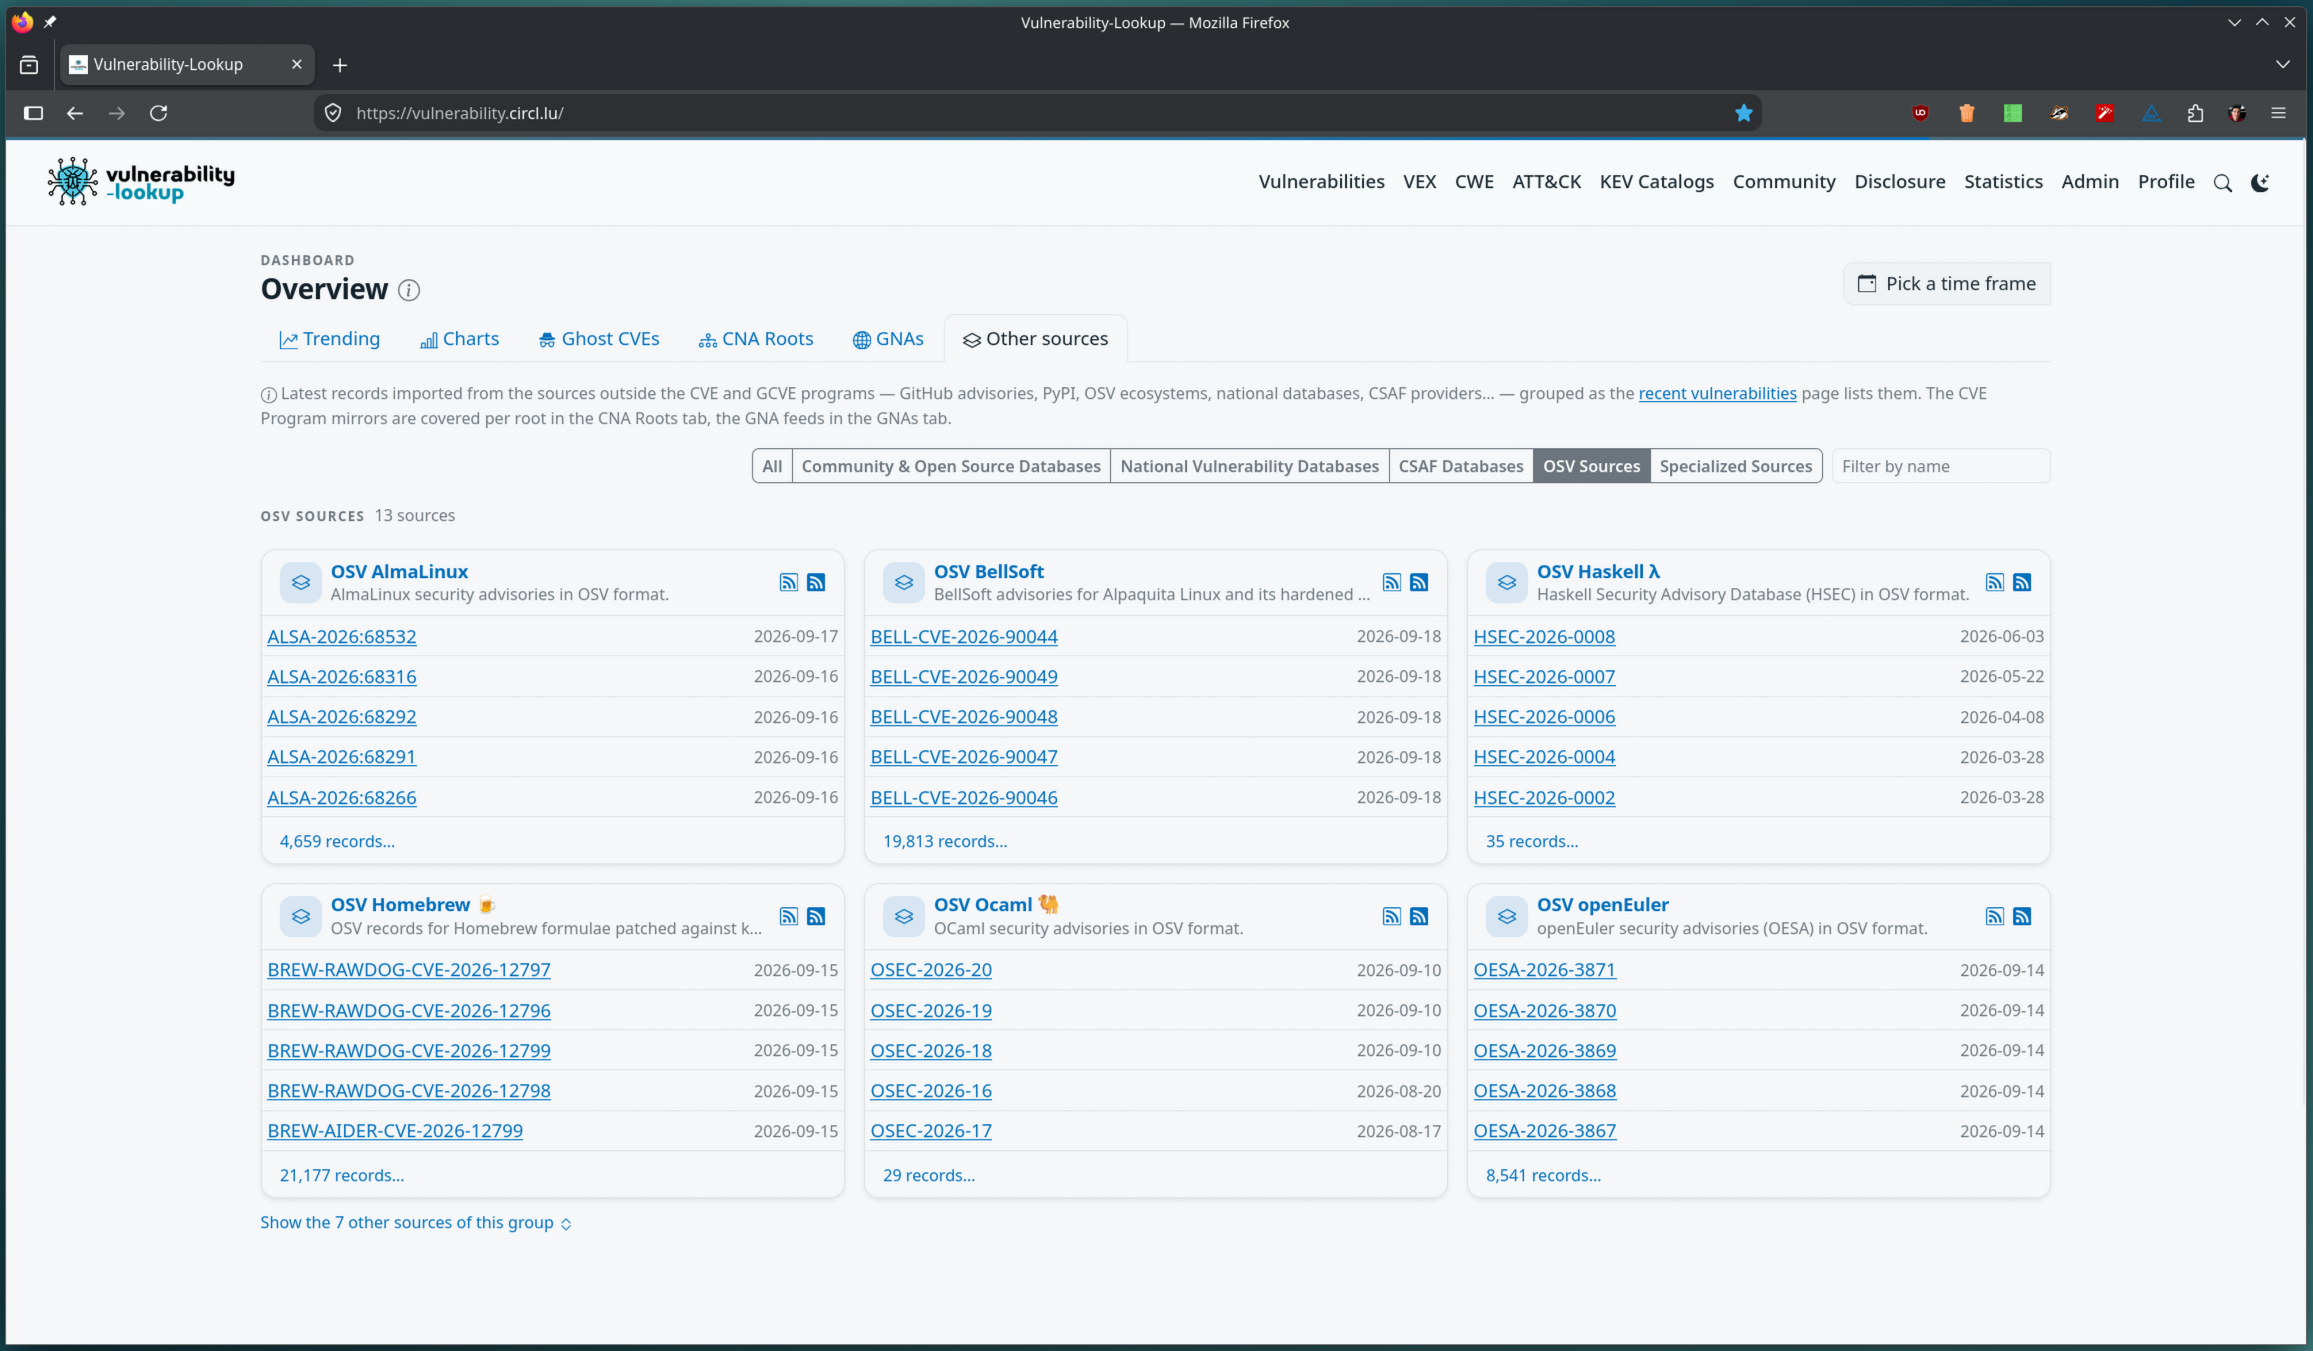
Task: Open the Firefox extensions puzzle icon
Action: 2195,113
